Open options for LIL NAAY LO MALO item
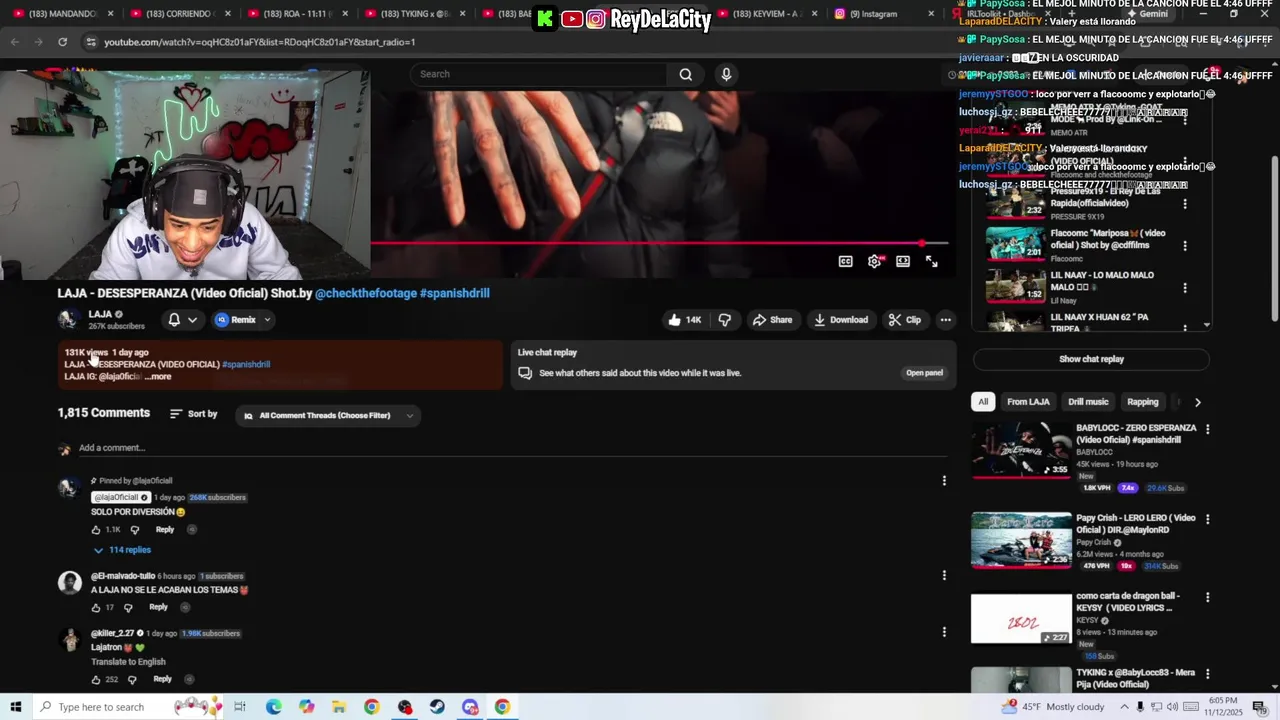The width and height of the screenshot is (1280, 720). 1185,287
